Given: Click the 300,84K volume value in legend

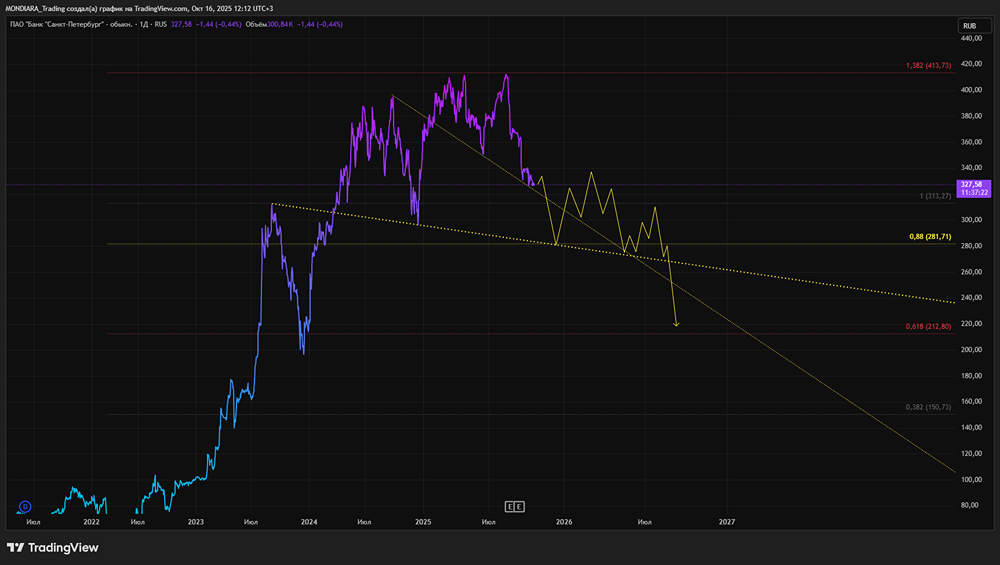Looking at the screenshot, I should coord(281,24).
